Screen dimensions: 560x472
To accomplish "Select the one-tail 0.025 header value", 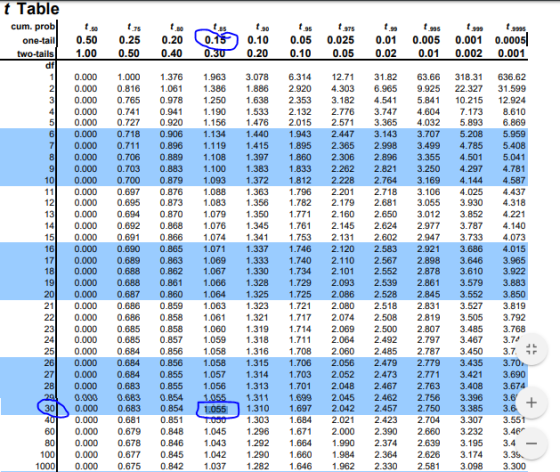I will [340, 40].
